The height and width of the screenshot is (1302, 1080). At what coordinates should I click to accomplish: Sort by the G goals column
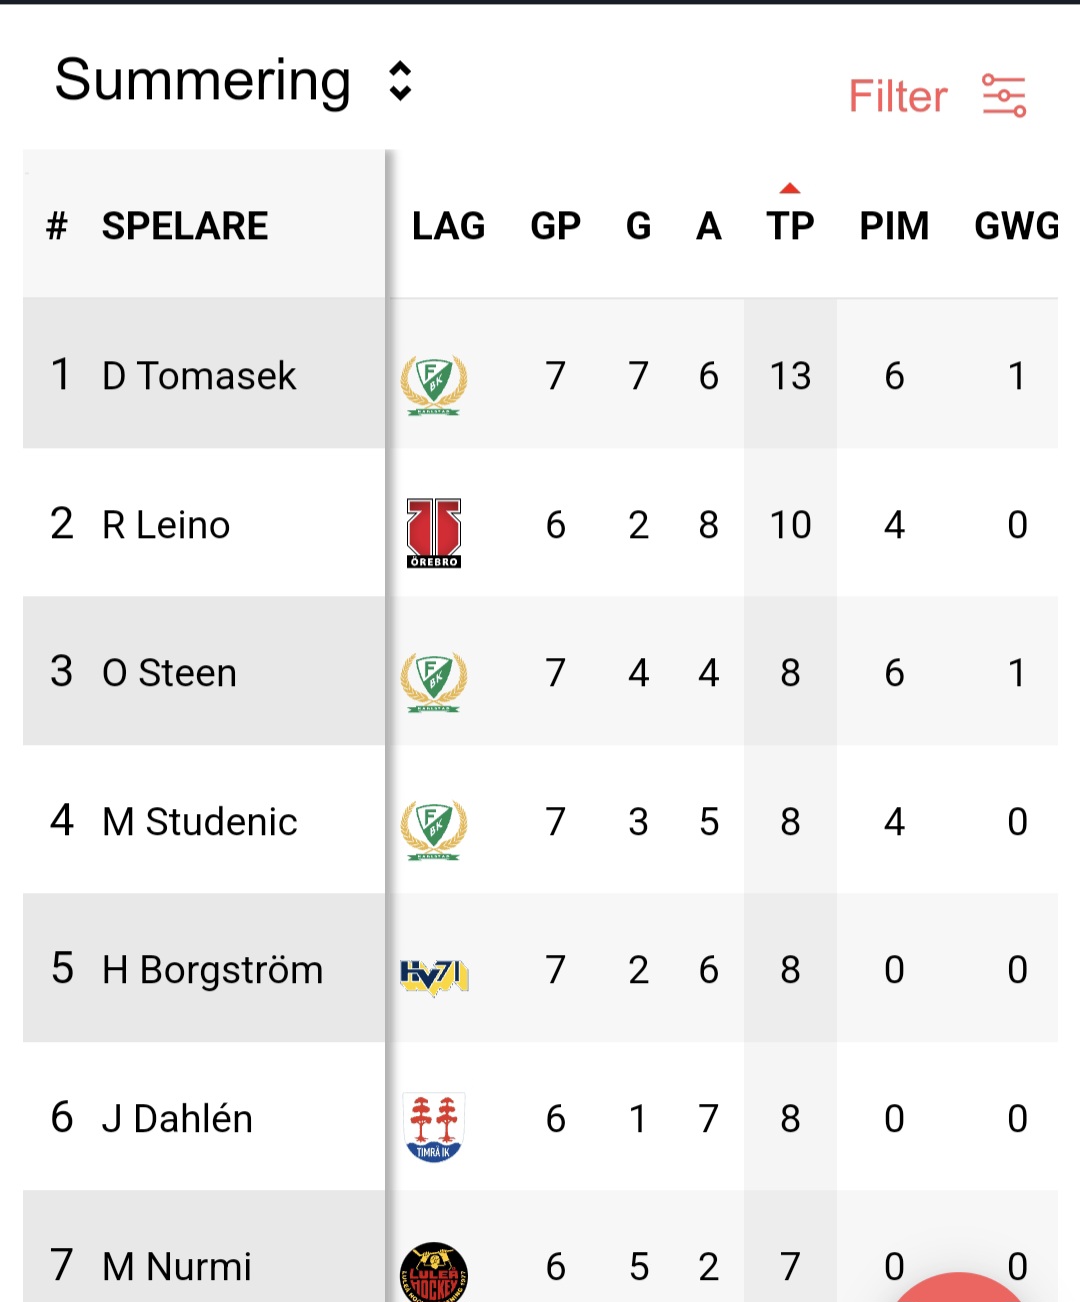coord(638,225)
